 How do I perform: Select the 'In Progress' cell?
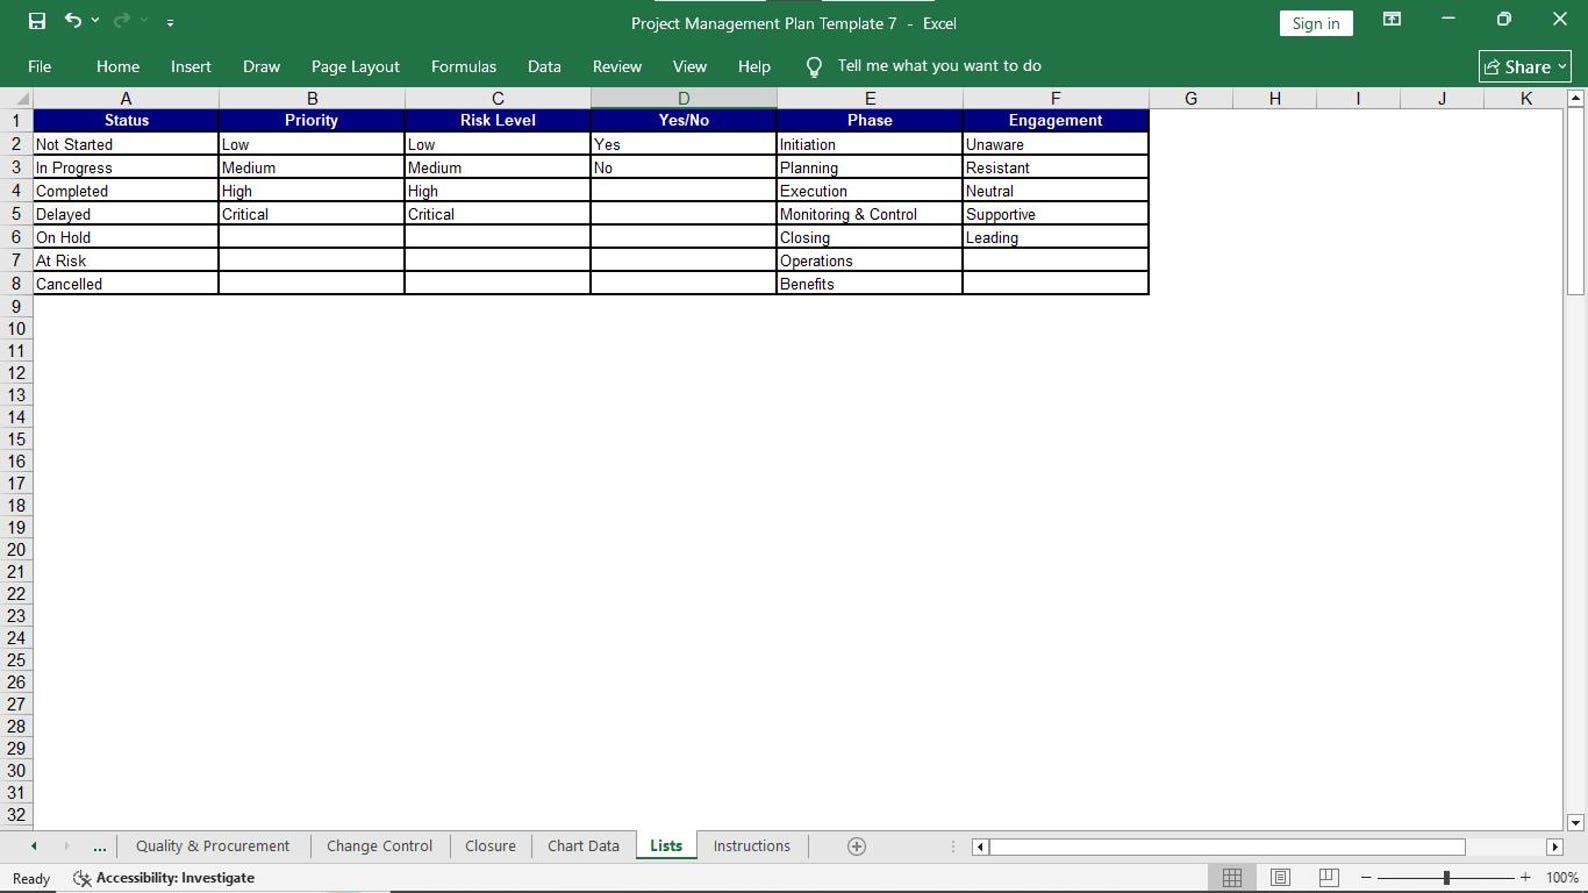(x=126, y=168)
